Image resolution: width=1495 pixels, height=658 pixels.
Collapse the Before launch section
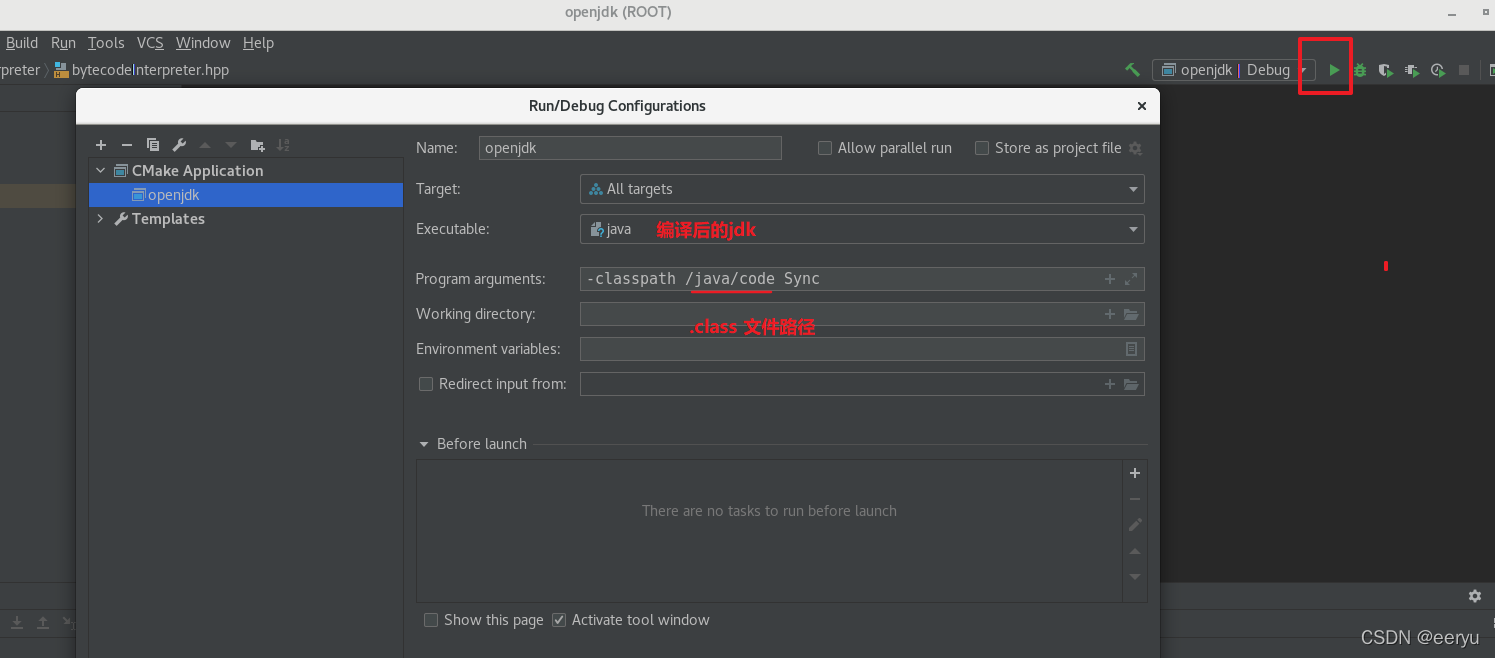pyautogui.click(x=424, y=444)
